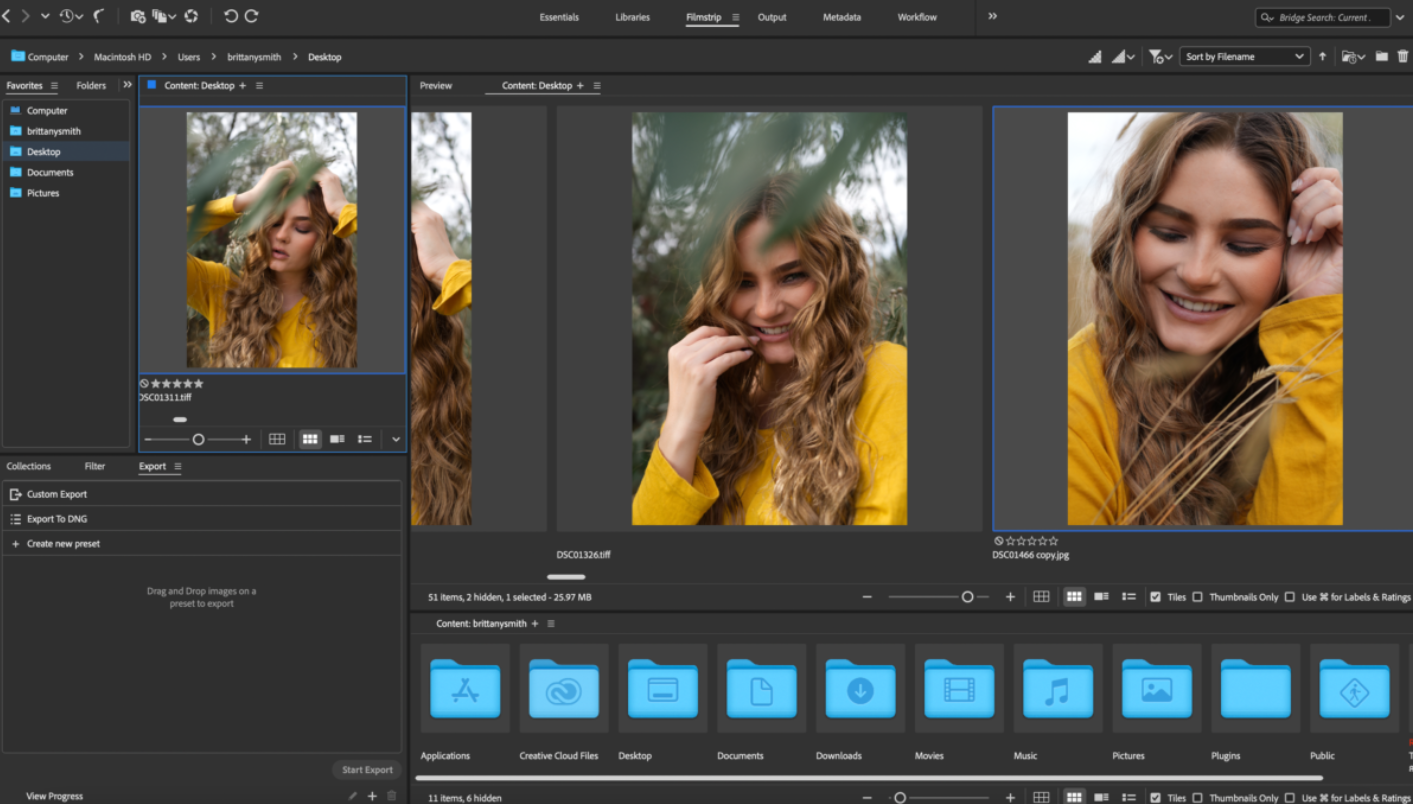Toggle Tiles checkbox in brittanysmith panel
This screenshot has height=804, width=1413.
tap(1155, 797)
